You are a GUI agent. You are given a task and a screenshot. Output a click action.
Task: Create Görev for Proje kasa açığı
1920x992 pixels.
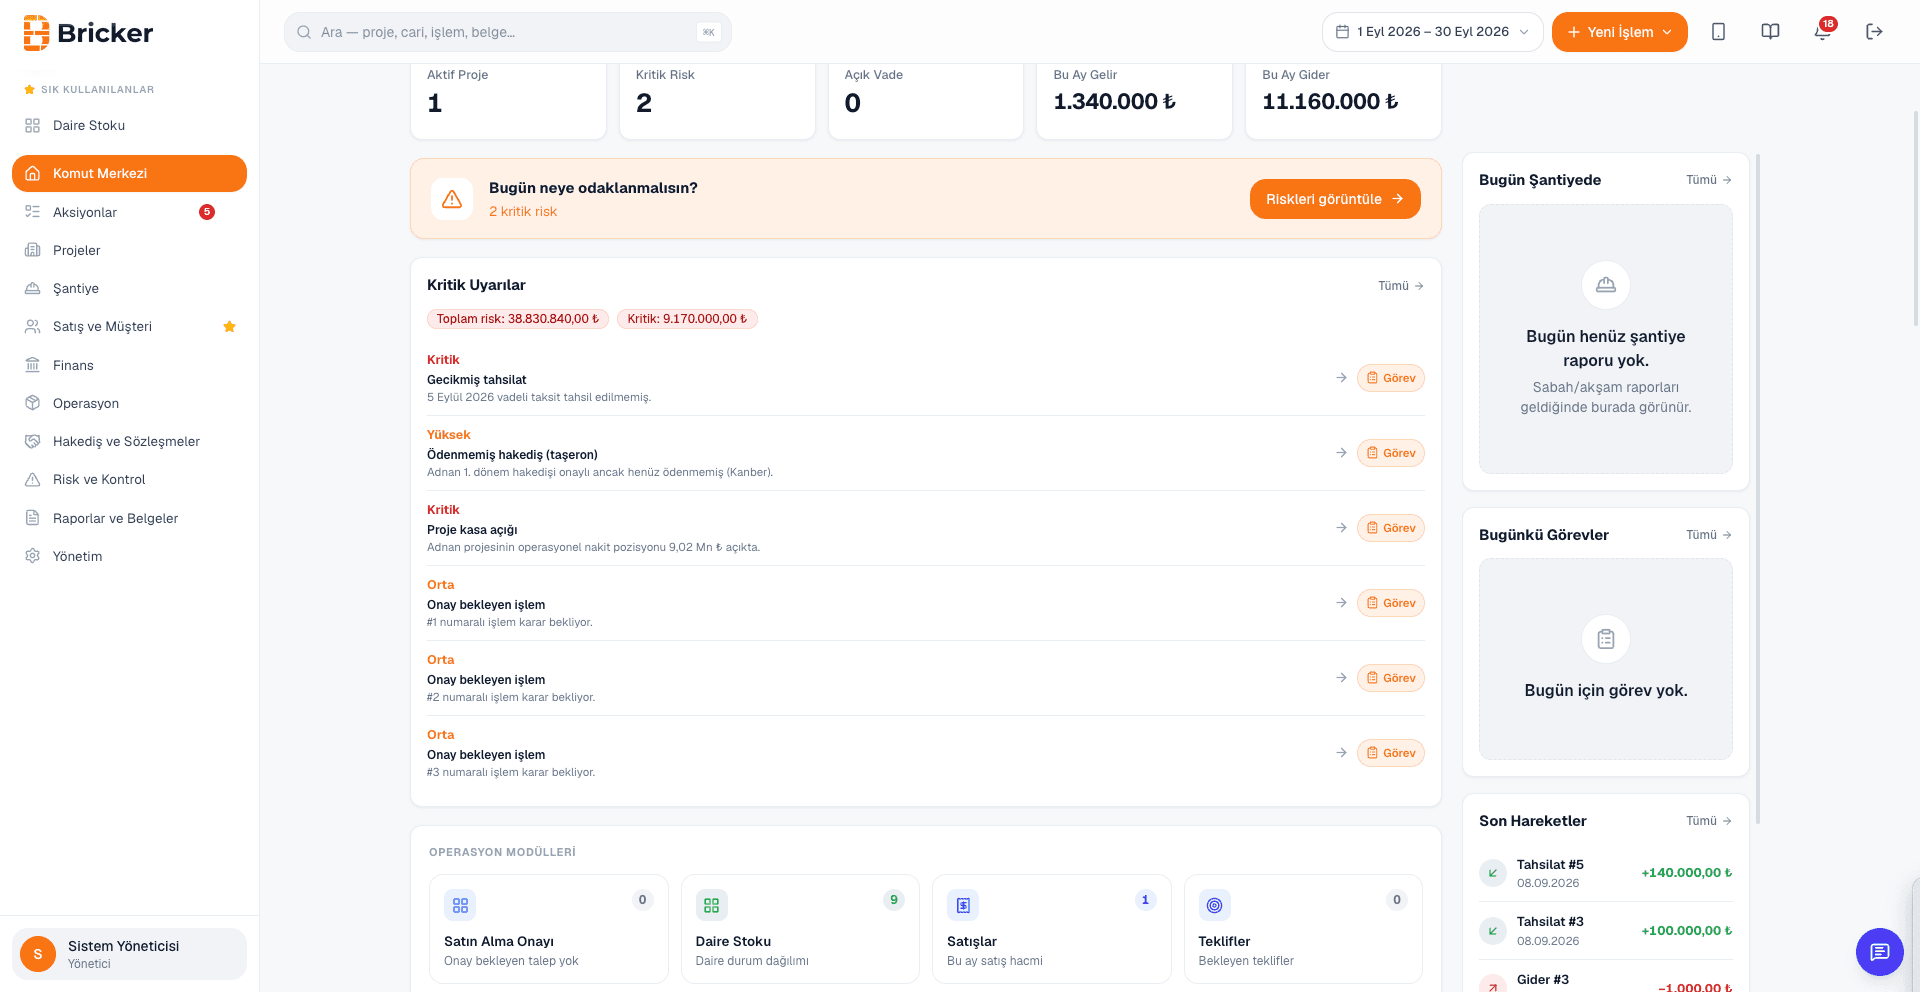[x=1391, y=528]
